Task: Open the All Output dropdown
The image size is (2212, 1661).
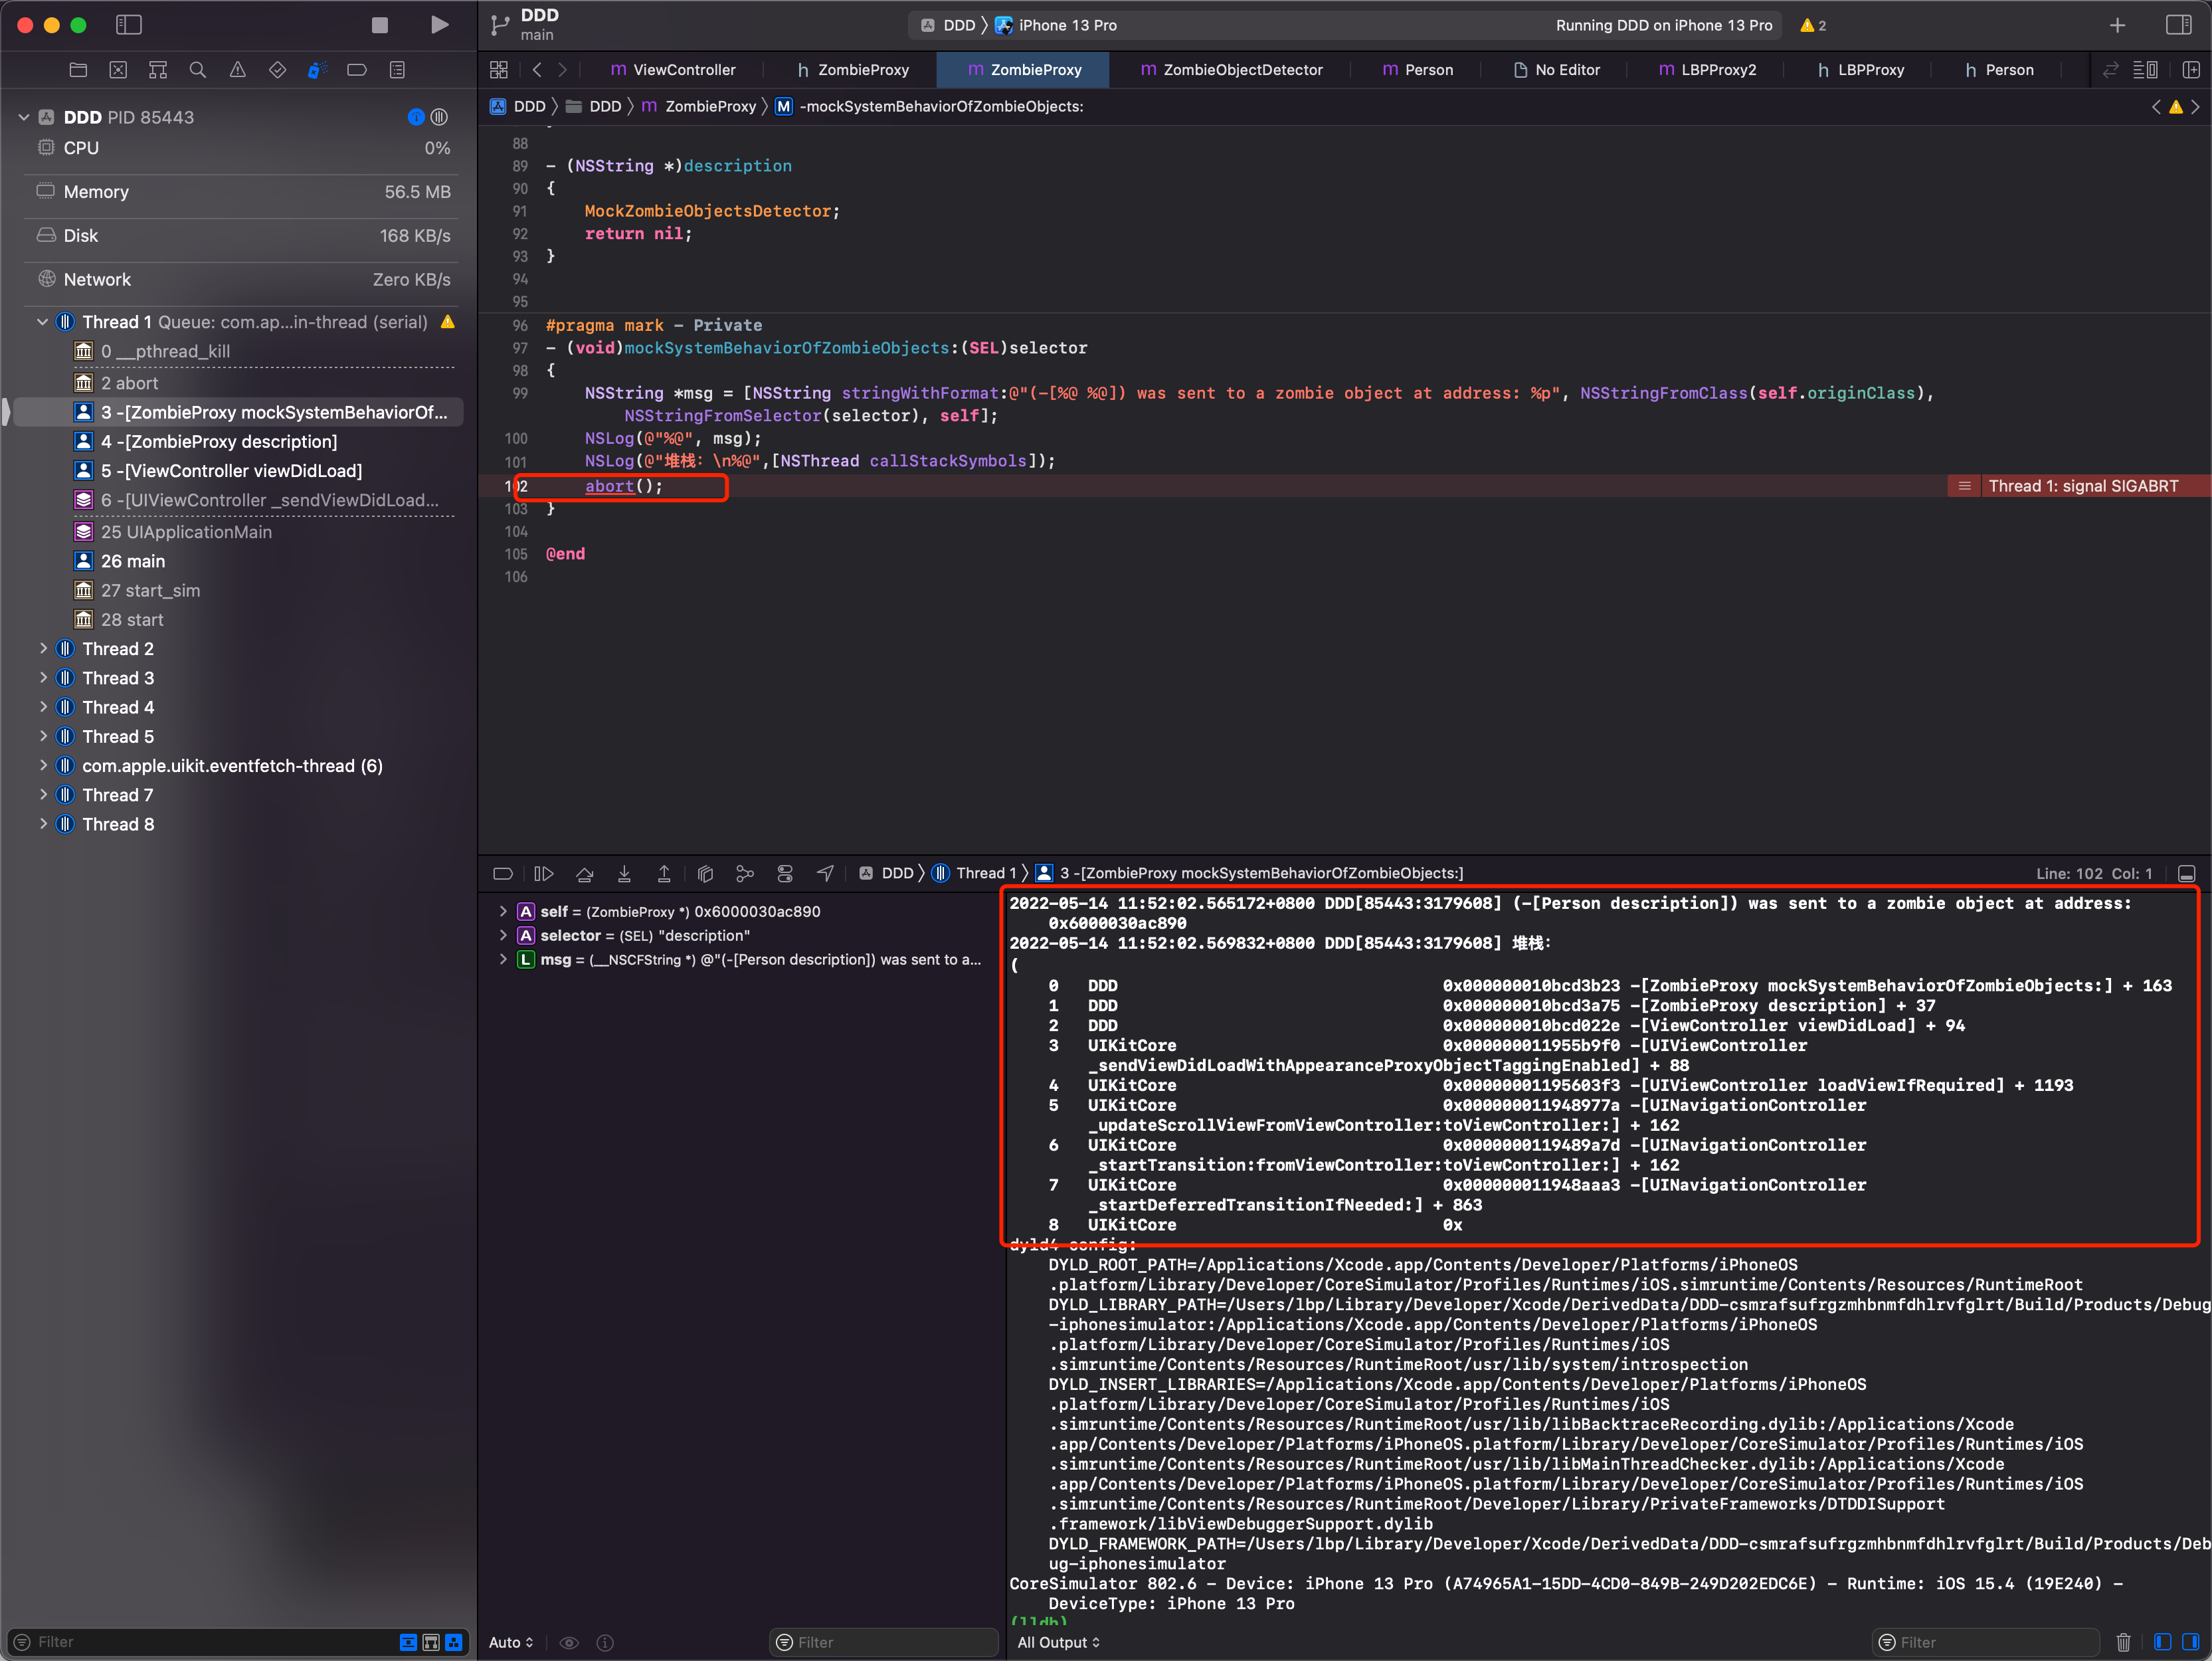Action: click(x=1058, y=1642)
